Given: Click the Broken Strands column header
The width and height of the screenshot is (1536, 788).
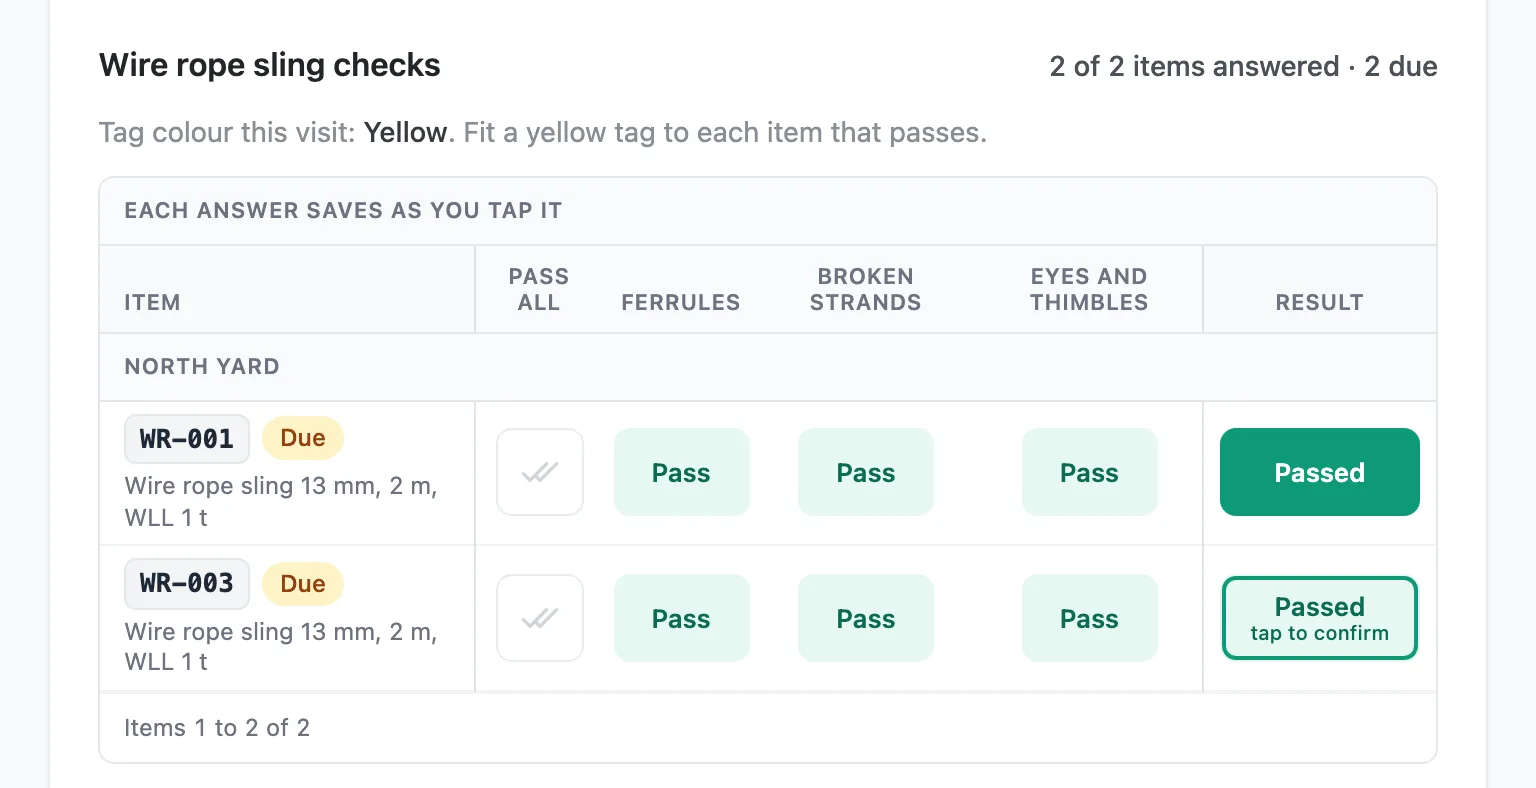Looking at the screenshot, I should 866,289.
